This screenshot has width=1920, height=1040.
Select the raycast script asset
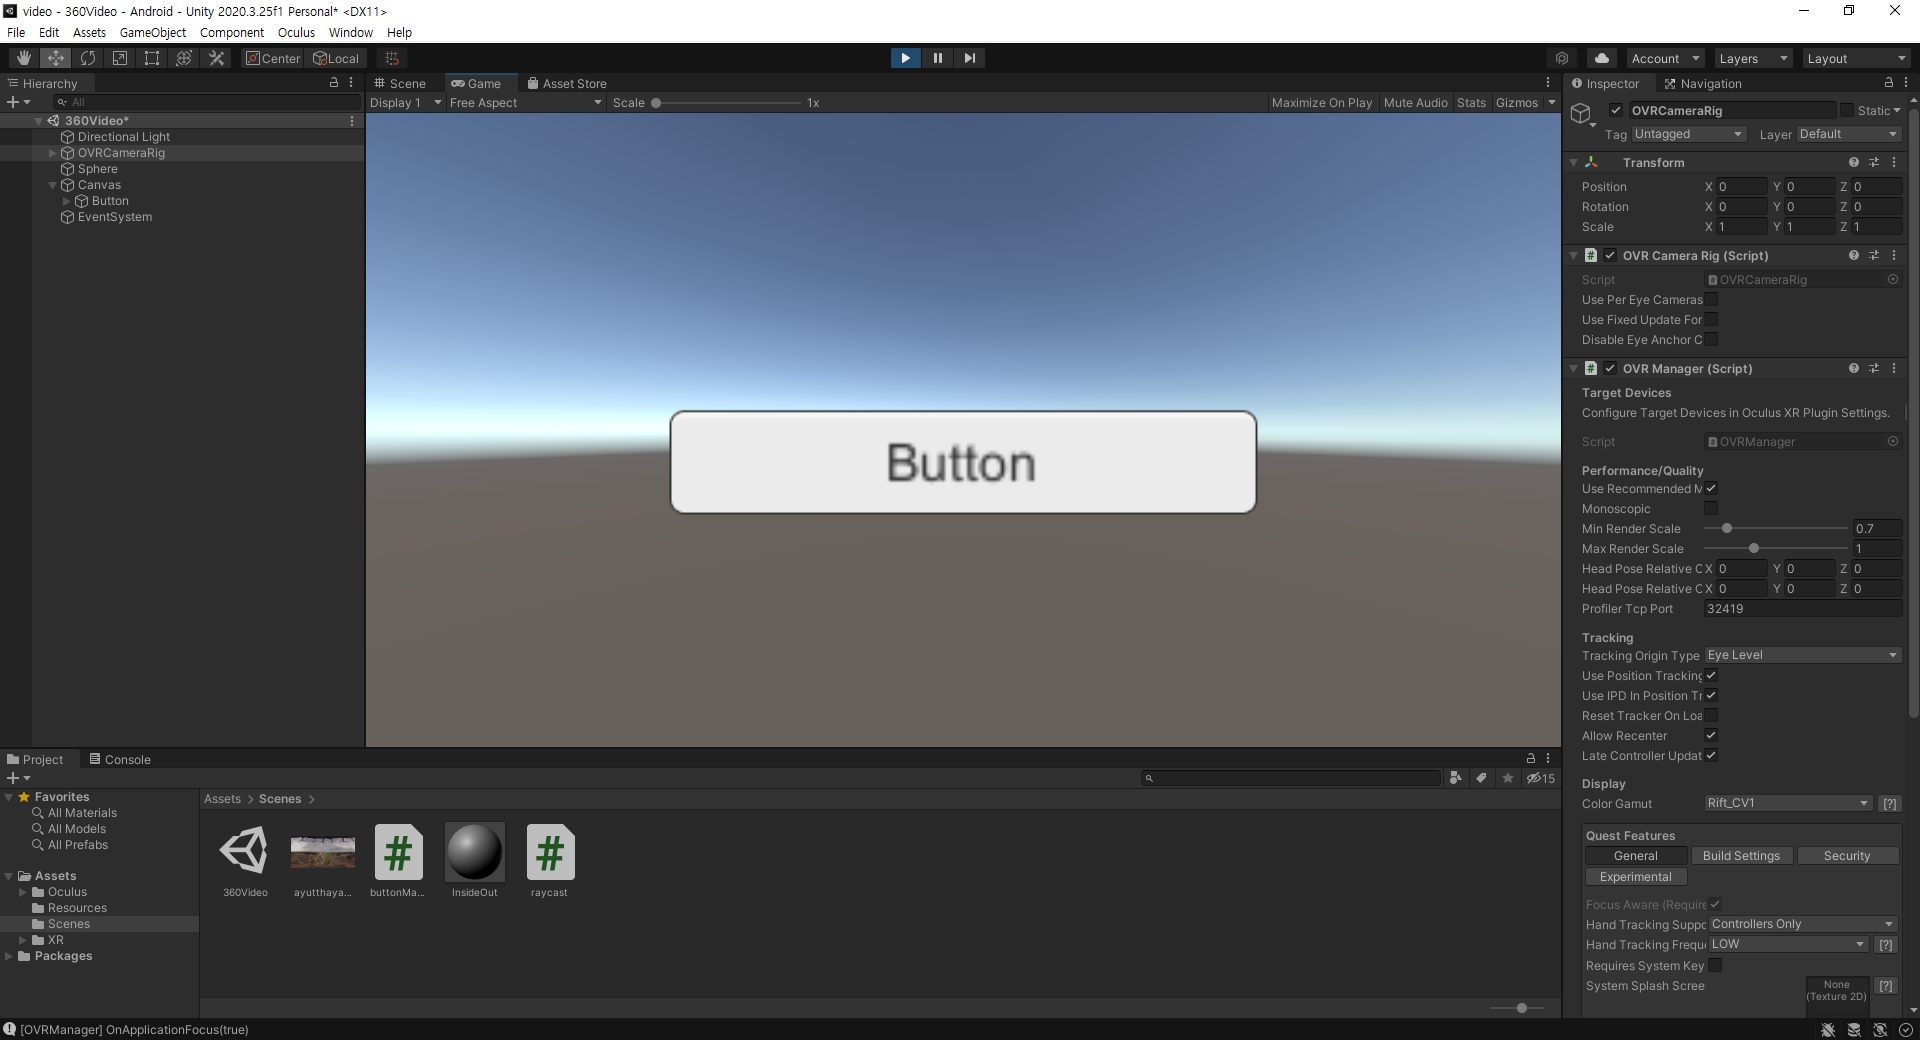pyautogui.click(x=550, y=861)
